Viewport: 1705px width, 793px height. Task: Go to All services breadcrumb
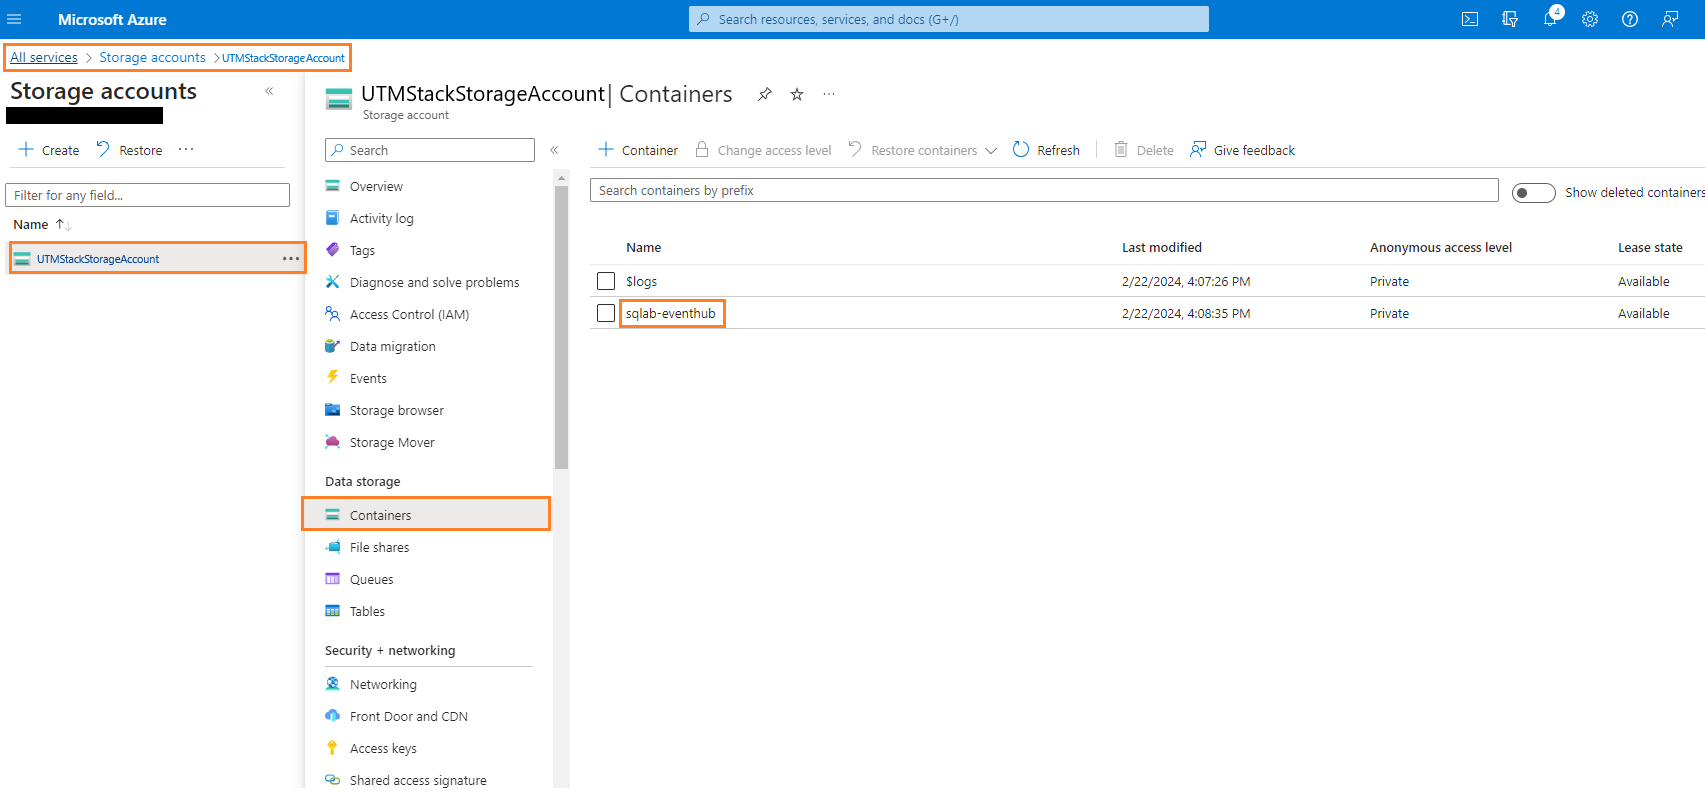click(x=44, y=57)
